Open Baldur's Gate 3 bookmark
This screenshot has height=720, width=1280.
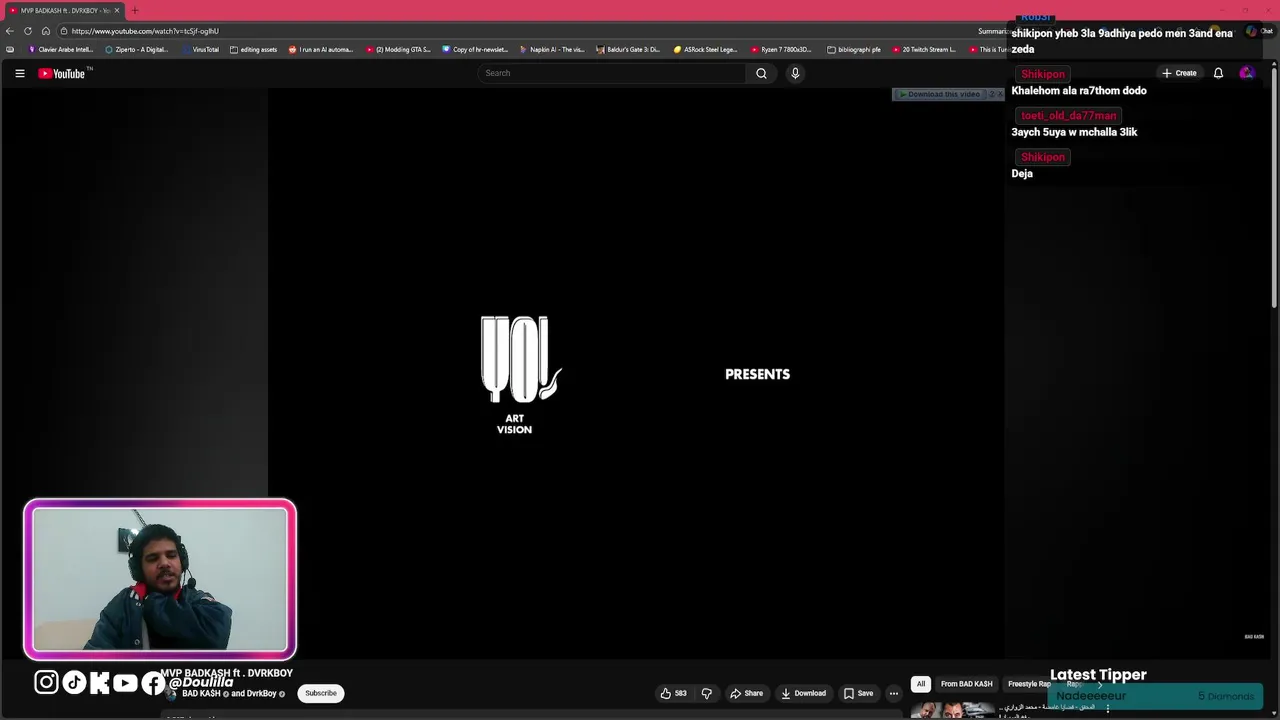(629, 49)
